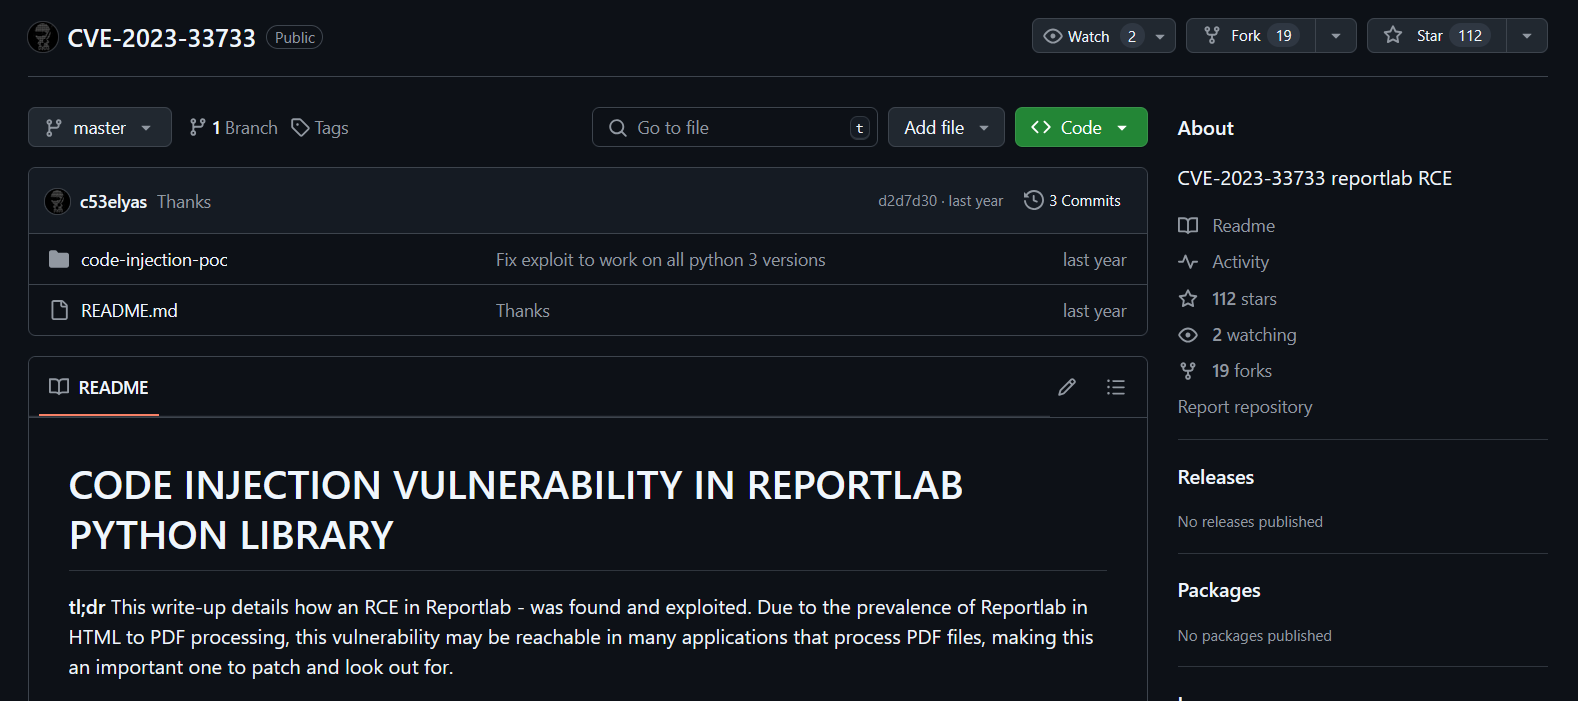Expand the Add file dropdown
Screen dimensions: 1578x701
[946, 127]
